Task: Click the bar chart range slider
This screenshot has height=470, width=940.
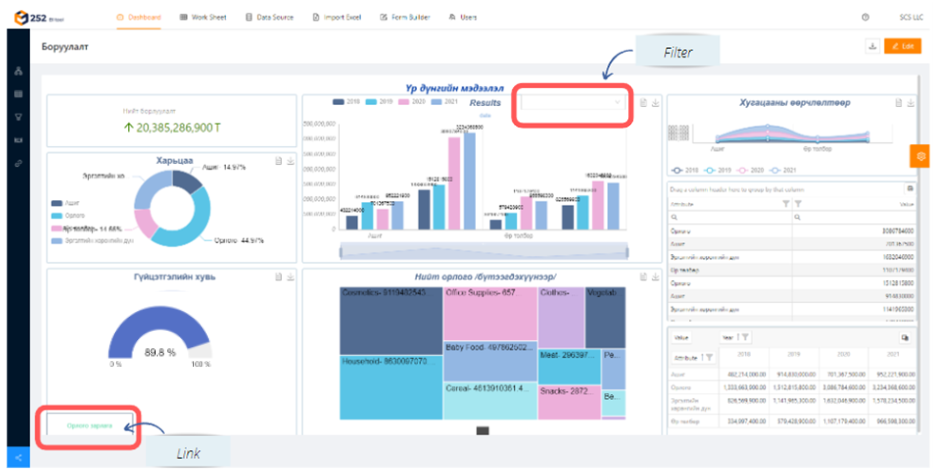Action: tap(482, 250)
